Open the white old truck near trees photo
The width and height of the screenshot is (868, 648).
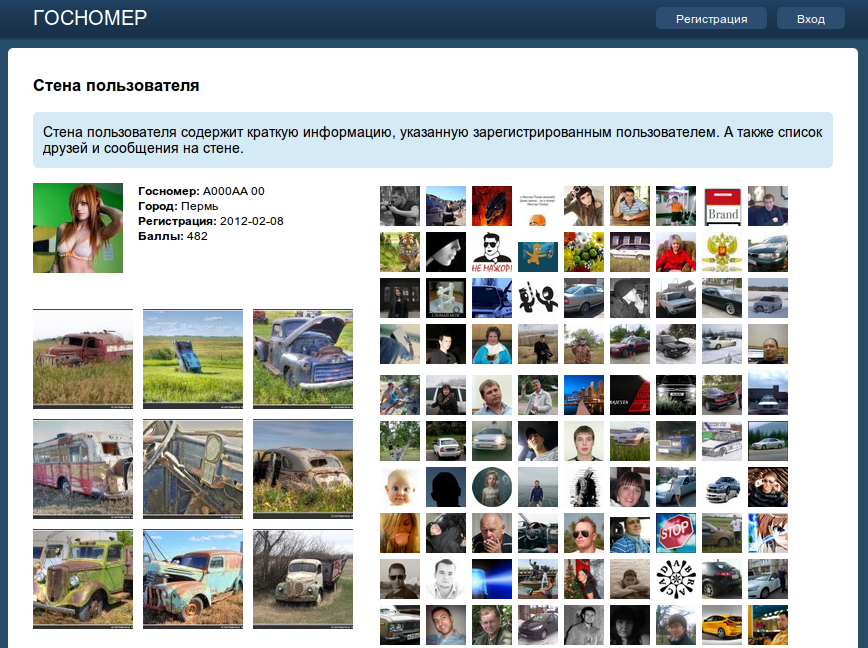click(303, 579)
